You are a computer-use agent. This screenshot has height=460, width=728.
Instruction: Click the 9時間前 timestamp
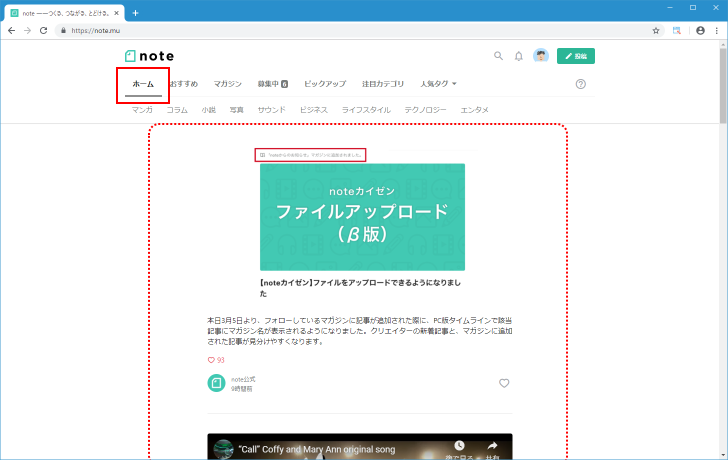[x=242, y=389]
